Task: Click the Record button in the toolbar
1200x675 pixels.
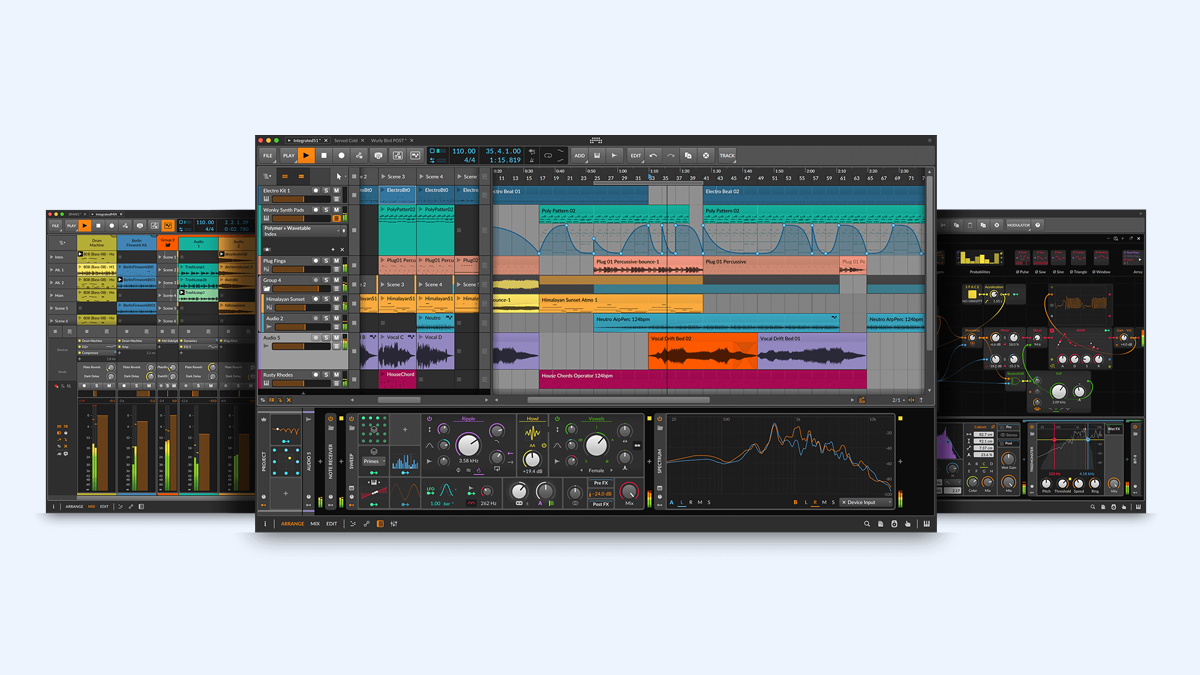Action: [341, 156]
